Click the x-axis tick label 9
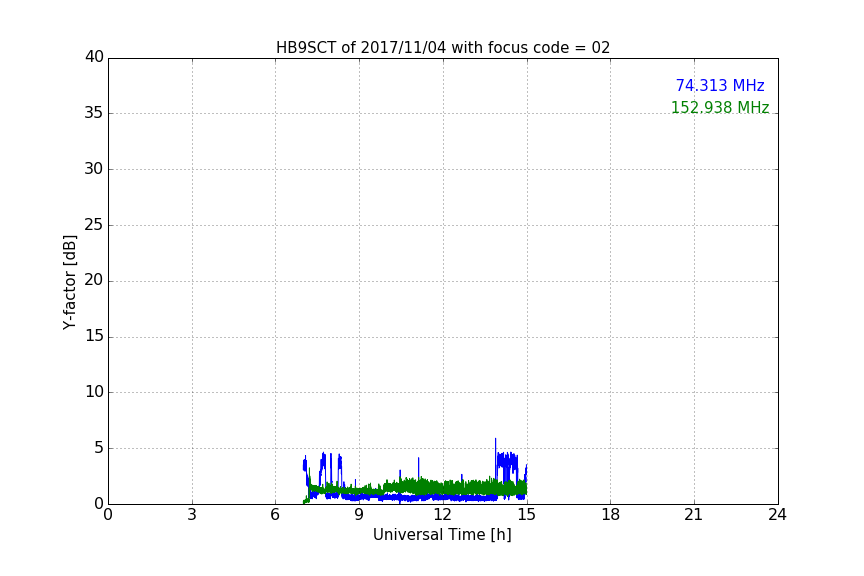This screenshot has height=576, width=864. [x=359, y=515]
